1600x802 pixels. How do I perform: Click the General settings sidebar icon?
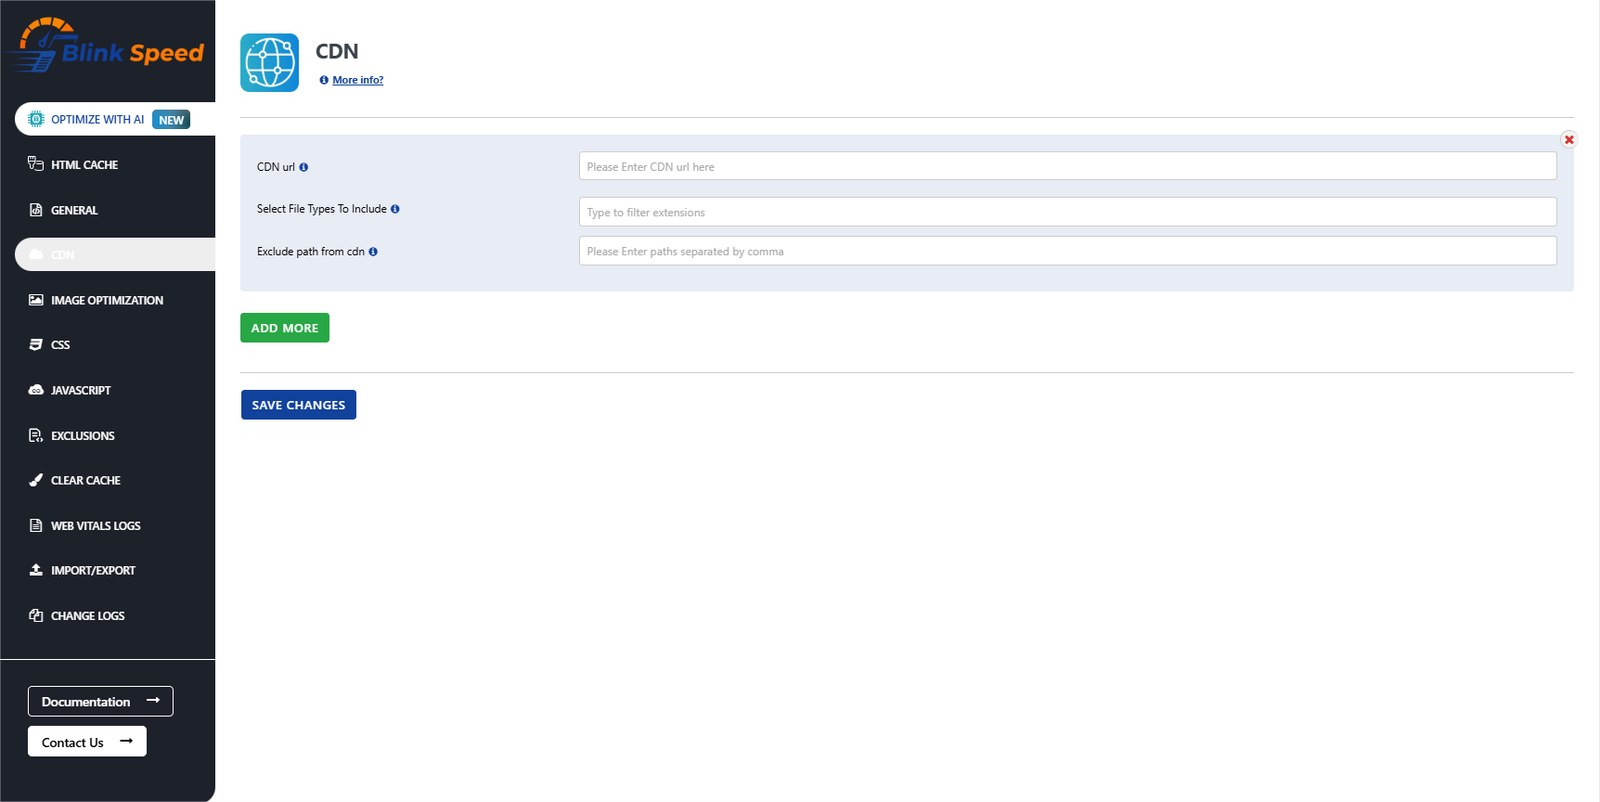[x=36, y=210]
